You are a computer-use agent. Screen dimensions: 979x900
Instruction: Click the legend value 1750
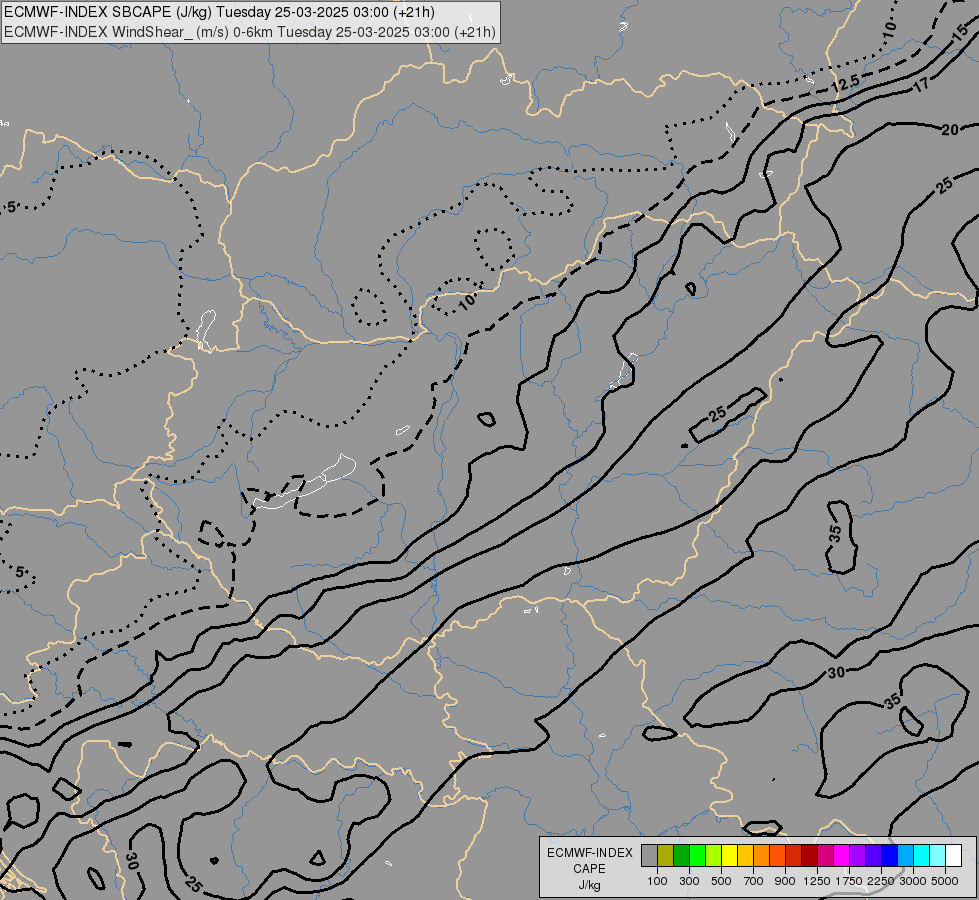849,881
